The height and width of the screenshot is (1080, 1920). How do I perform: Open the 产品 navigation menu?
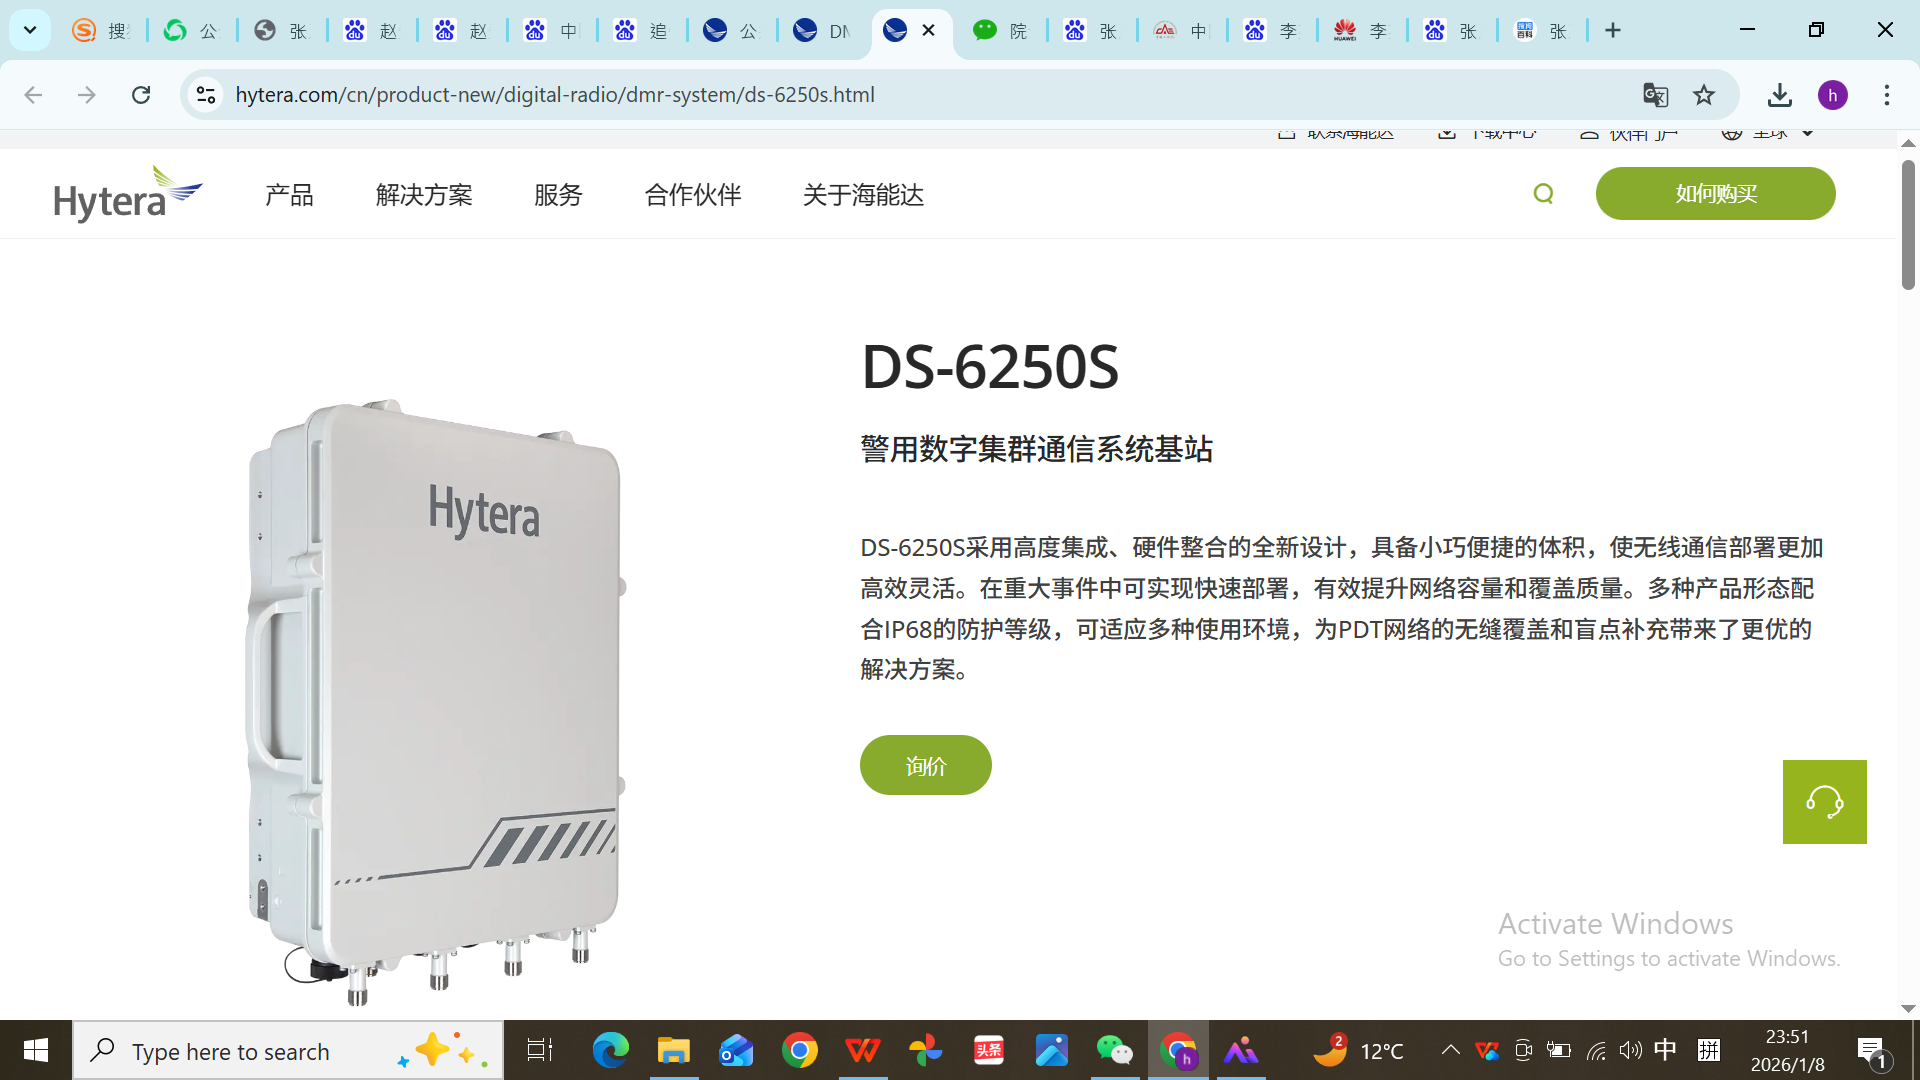pyautogui.click(x=289, y=195)
